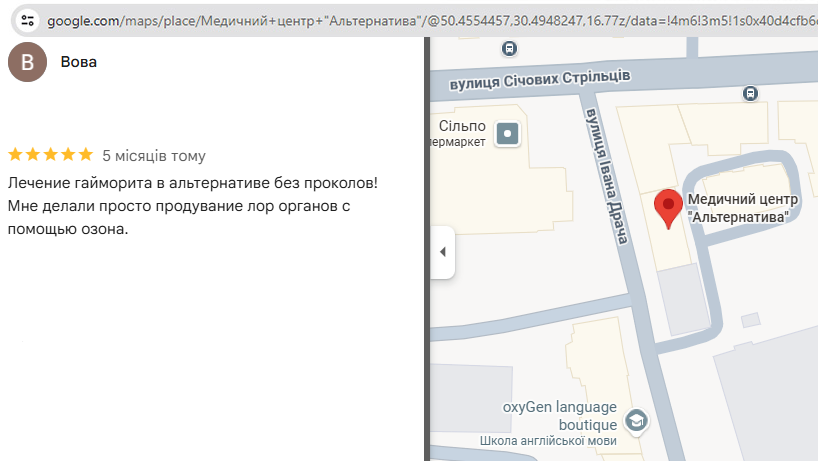The width and height of the screenshot is (818, 461).
Task: Collapse the side panel with arrow button
Action: pyautogui.click(x=442, y=252)
